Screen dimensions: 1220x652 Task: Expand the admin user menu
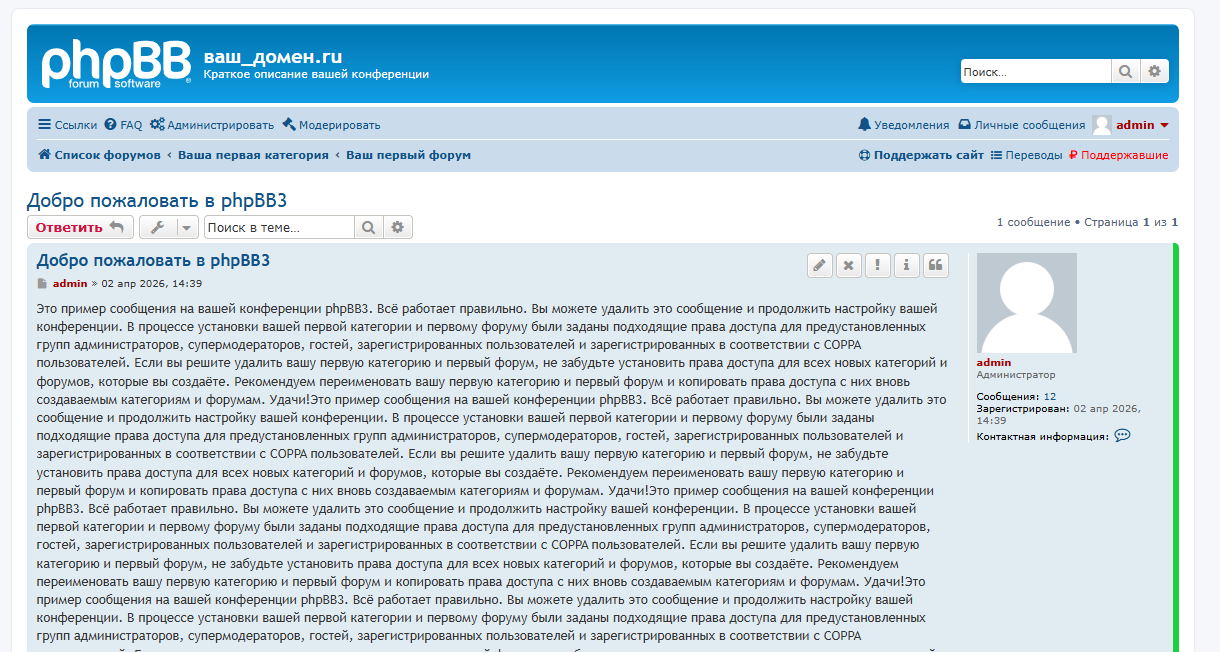1142,125
